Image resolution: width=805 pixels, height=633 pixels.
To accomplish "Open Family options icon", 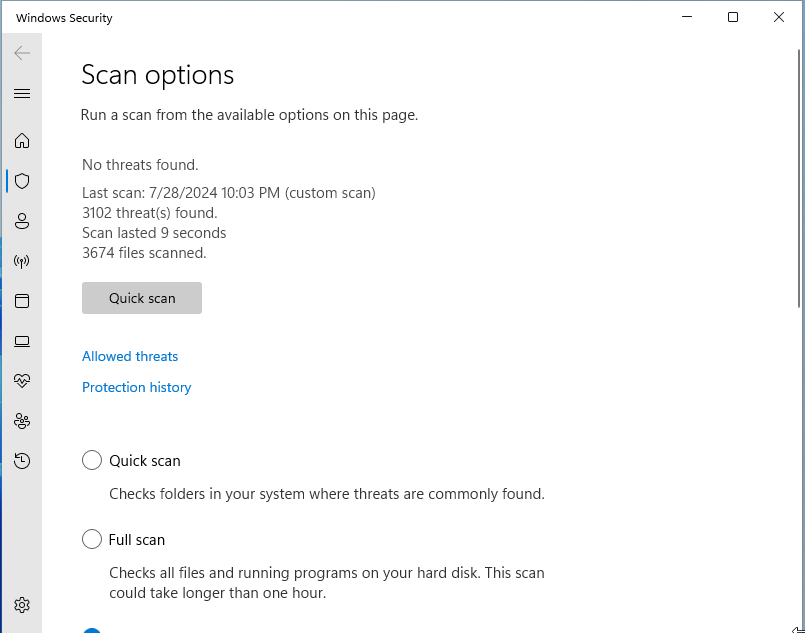I will (22, 421).
